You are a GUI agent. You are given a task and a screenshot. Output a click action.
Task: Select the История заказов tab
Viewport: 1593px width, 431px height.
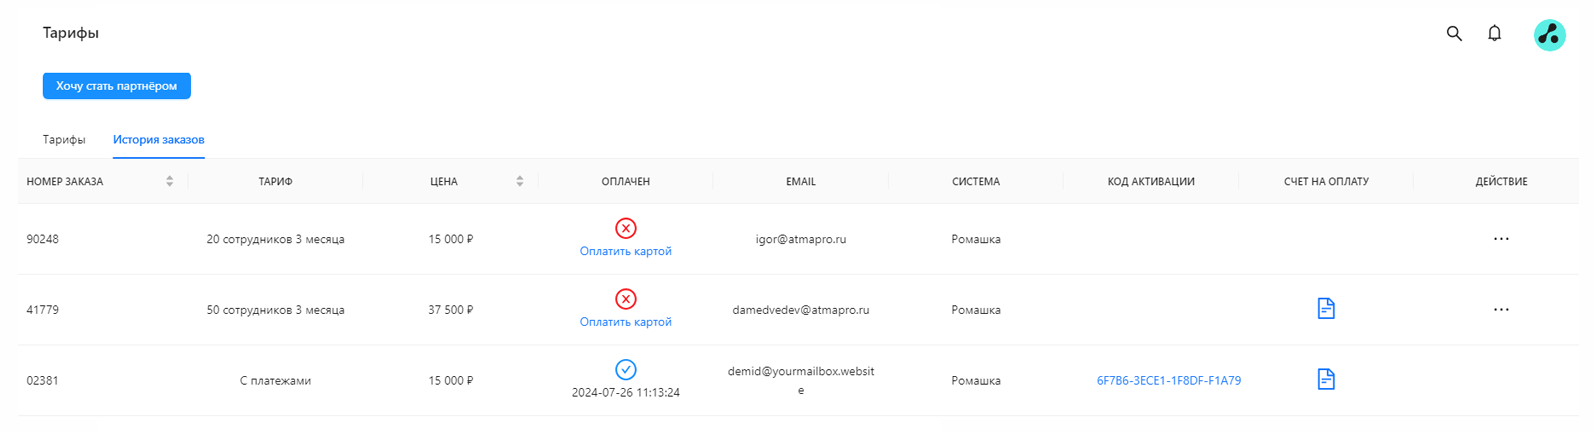tap(159, 140)
